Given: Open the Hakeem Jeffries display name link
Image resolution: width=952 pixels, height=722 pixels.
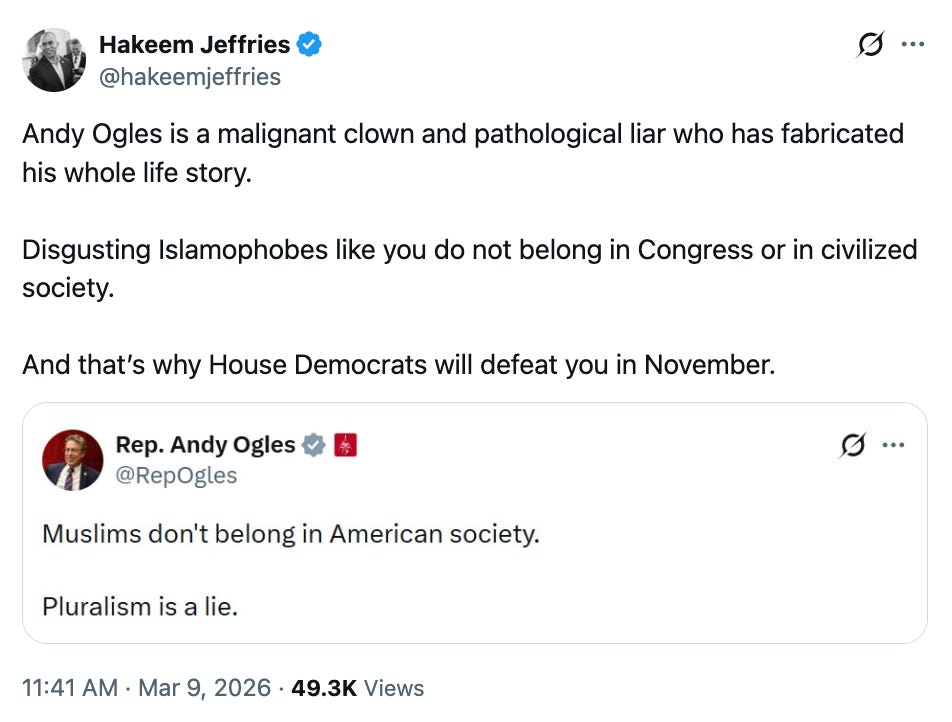Looking at the screenshot, I should tap(194, 45).
